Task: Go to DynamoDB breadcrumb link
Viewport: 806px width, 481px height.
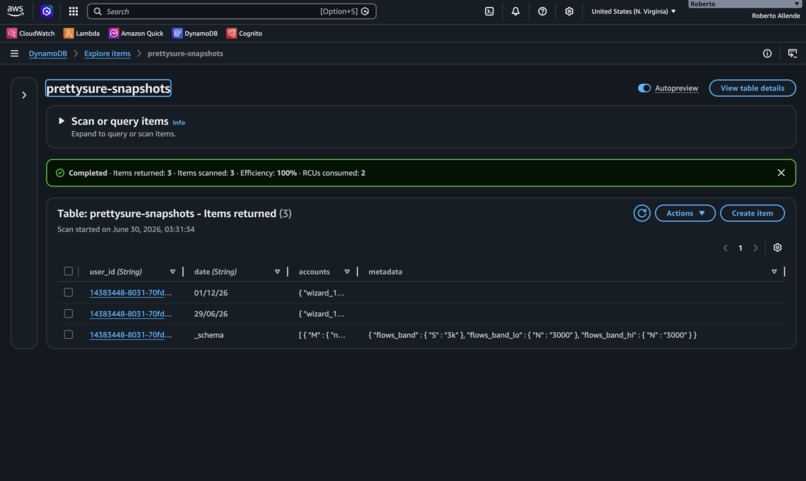Action: (48, 53)
